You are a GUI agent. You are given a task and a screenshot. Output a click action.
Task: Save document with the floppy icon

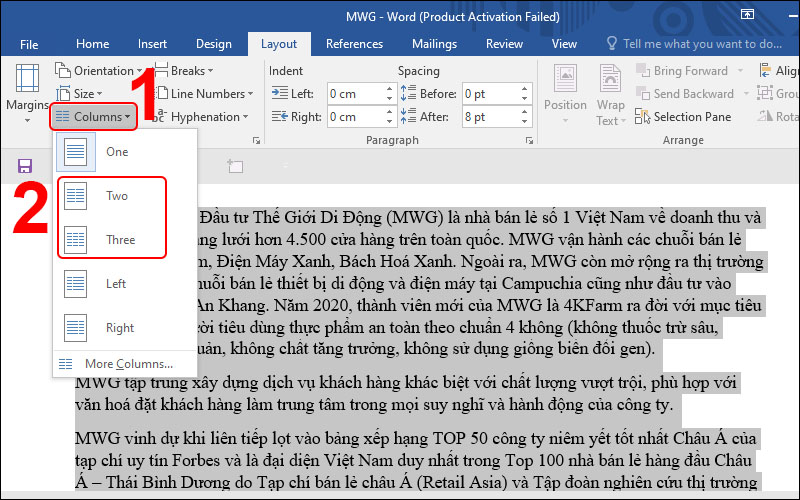tap(24, 166)
